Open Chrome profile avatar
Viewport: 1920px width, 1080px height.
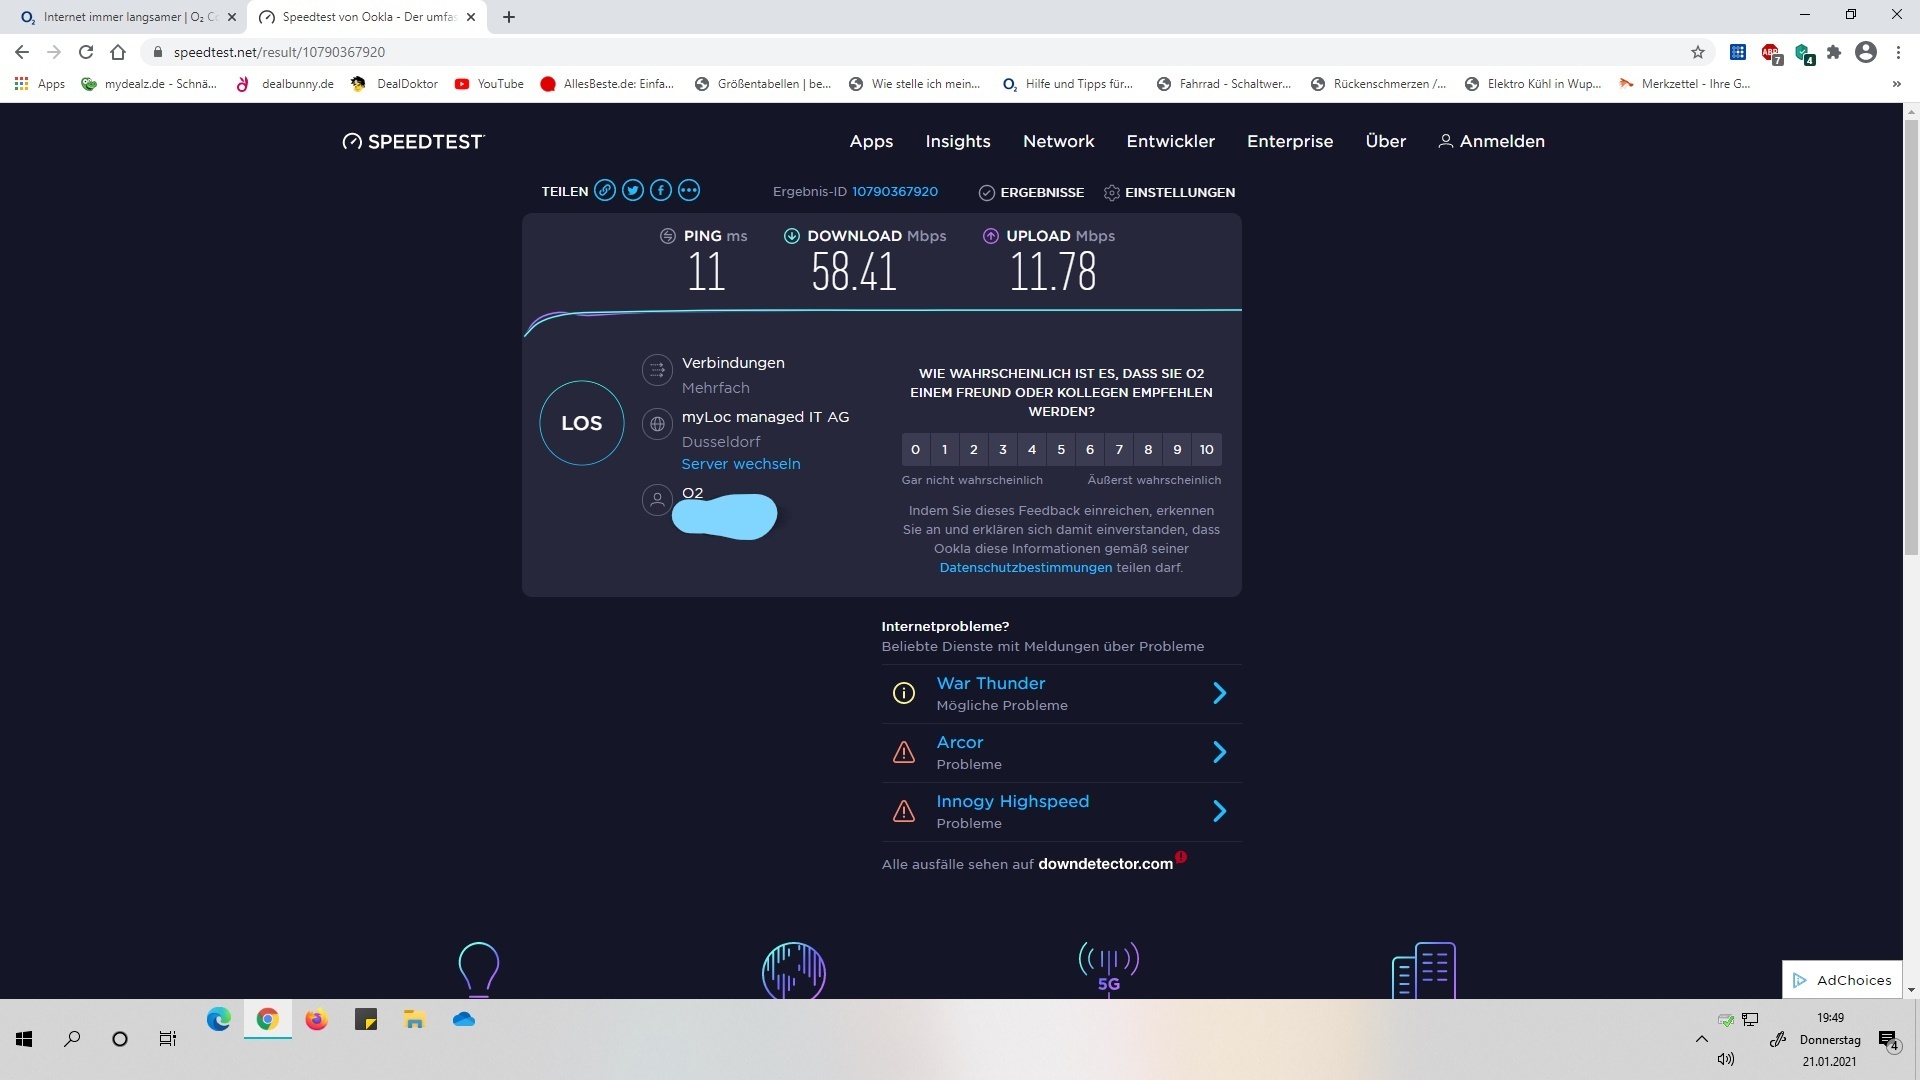click(1866, 52)
